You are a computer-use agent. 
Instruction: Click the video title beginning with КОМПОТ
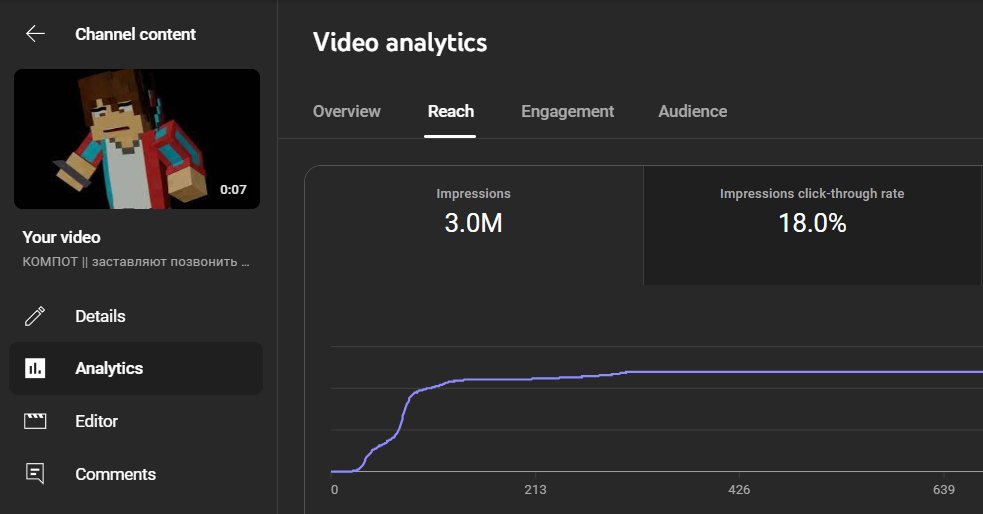click(x=136, y=261)
